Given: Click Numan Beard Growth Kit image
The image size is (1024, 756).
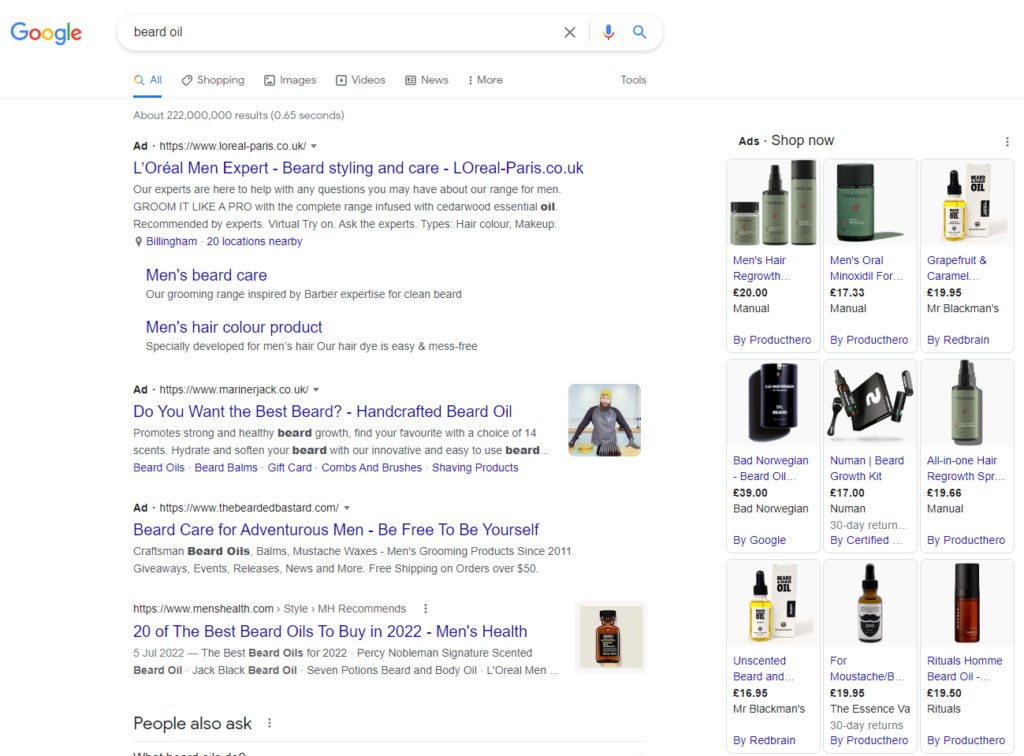Looking at the screenshot, I should click(870, 403).
